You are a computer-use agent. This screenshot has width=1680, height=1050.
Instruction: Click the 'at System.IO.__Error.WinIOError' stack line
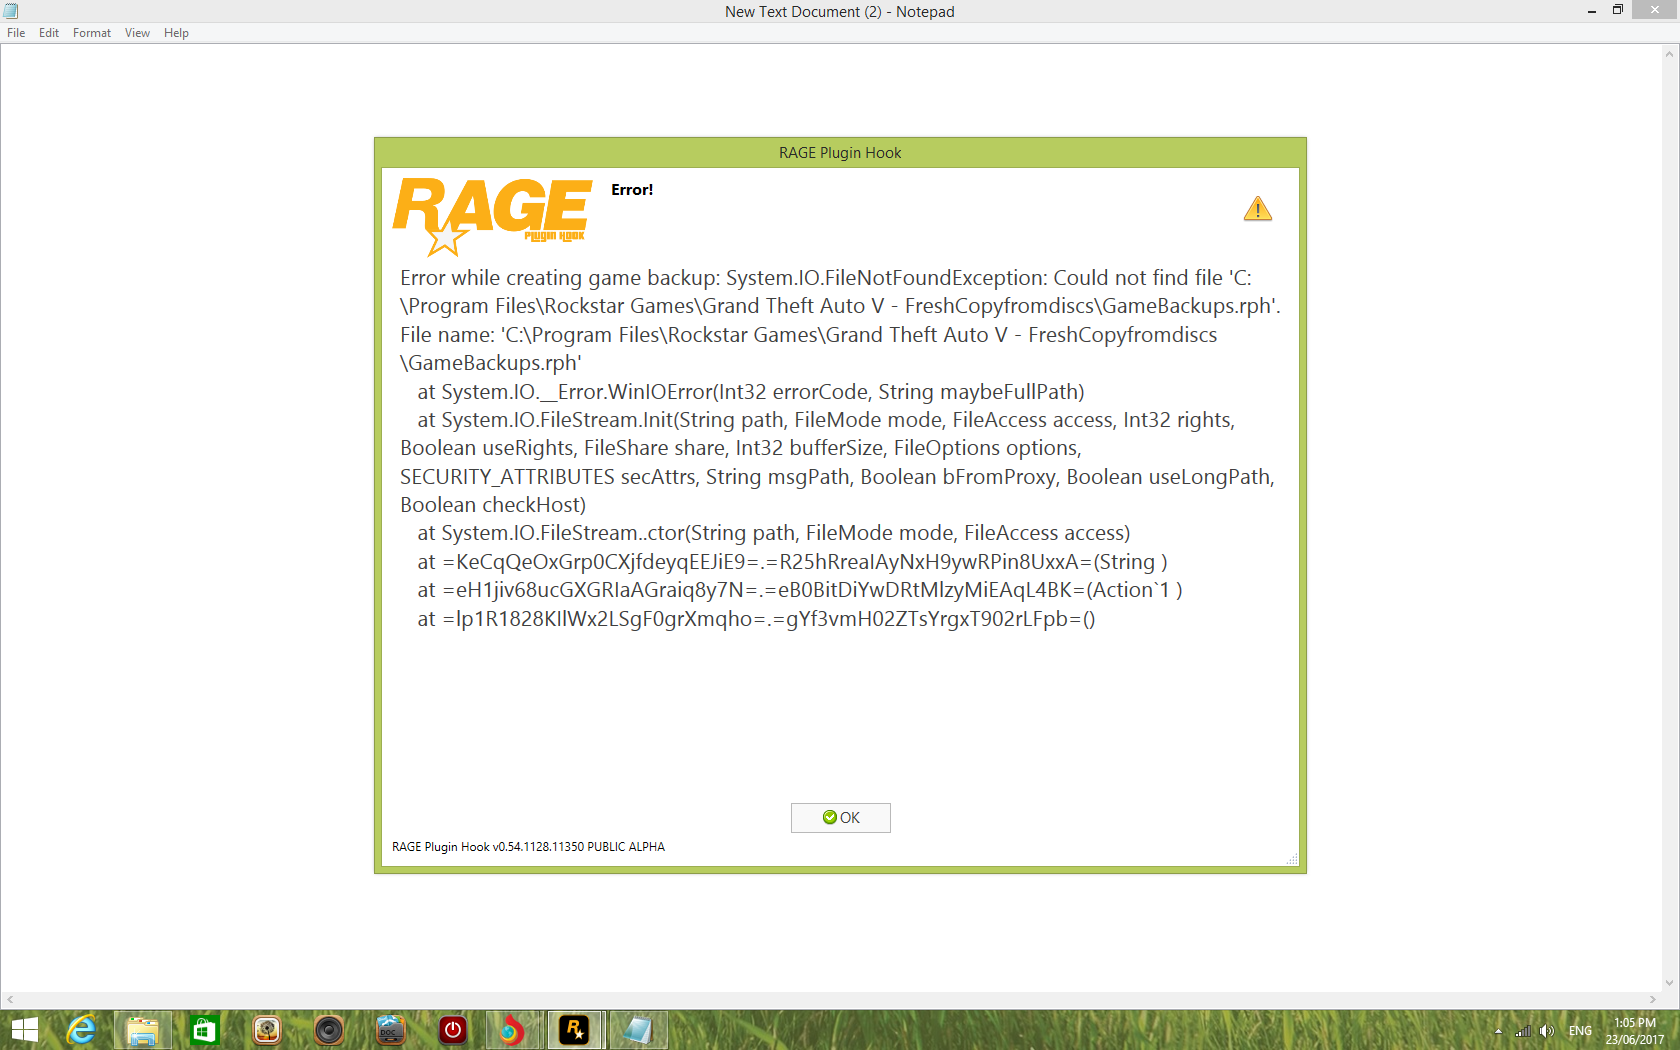pos(751,392)
